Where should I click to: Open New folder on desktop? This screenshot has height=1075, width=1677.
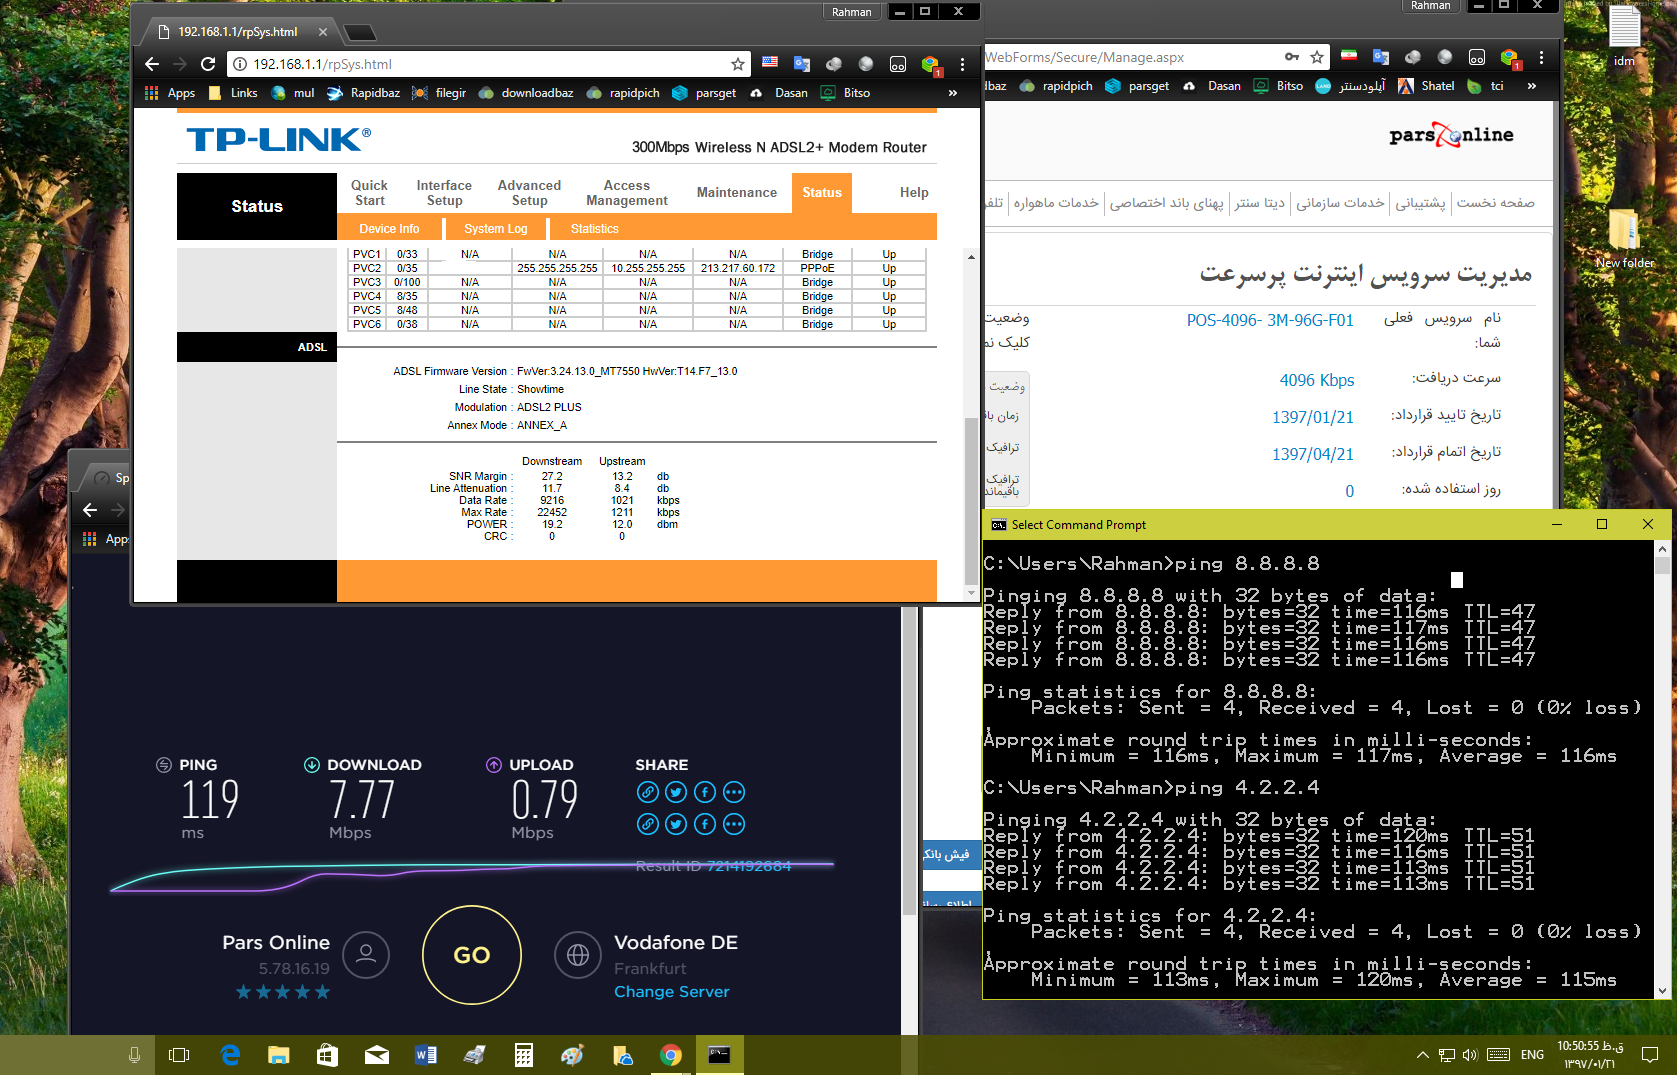point(1624,238)
